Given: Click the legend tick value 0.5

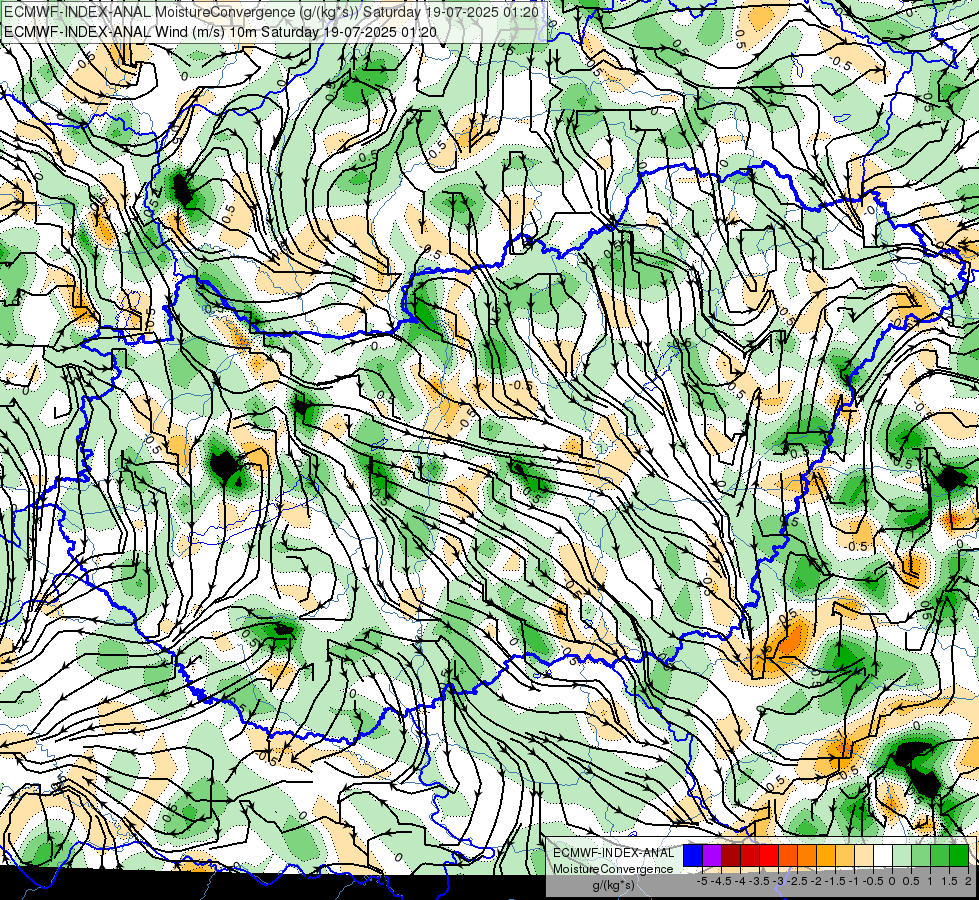Looking at the screenshot, I should coord(912,881).
